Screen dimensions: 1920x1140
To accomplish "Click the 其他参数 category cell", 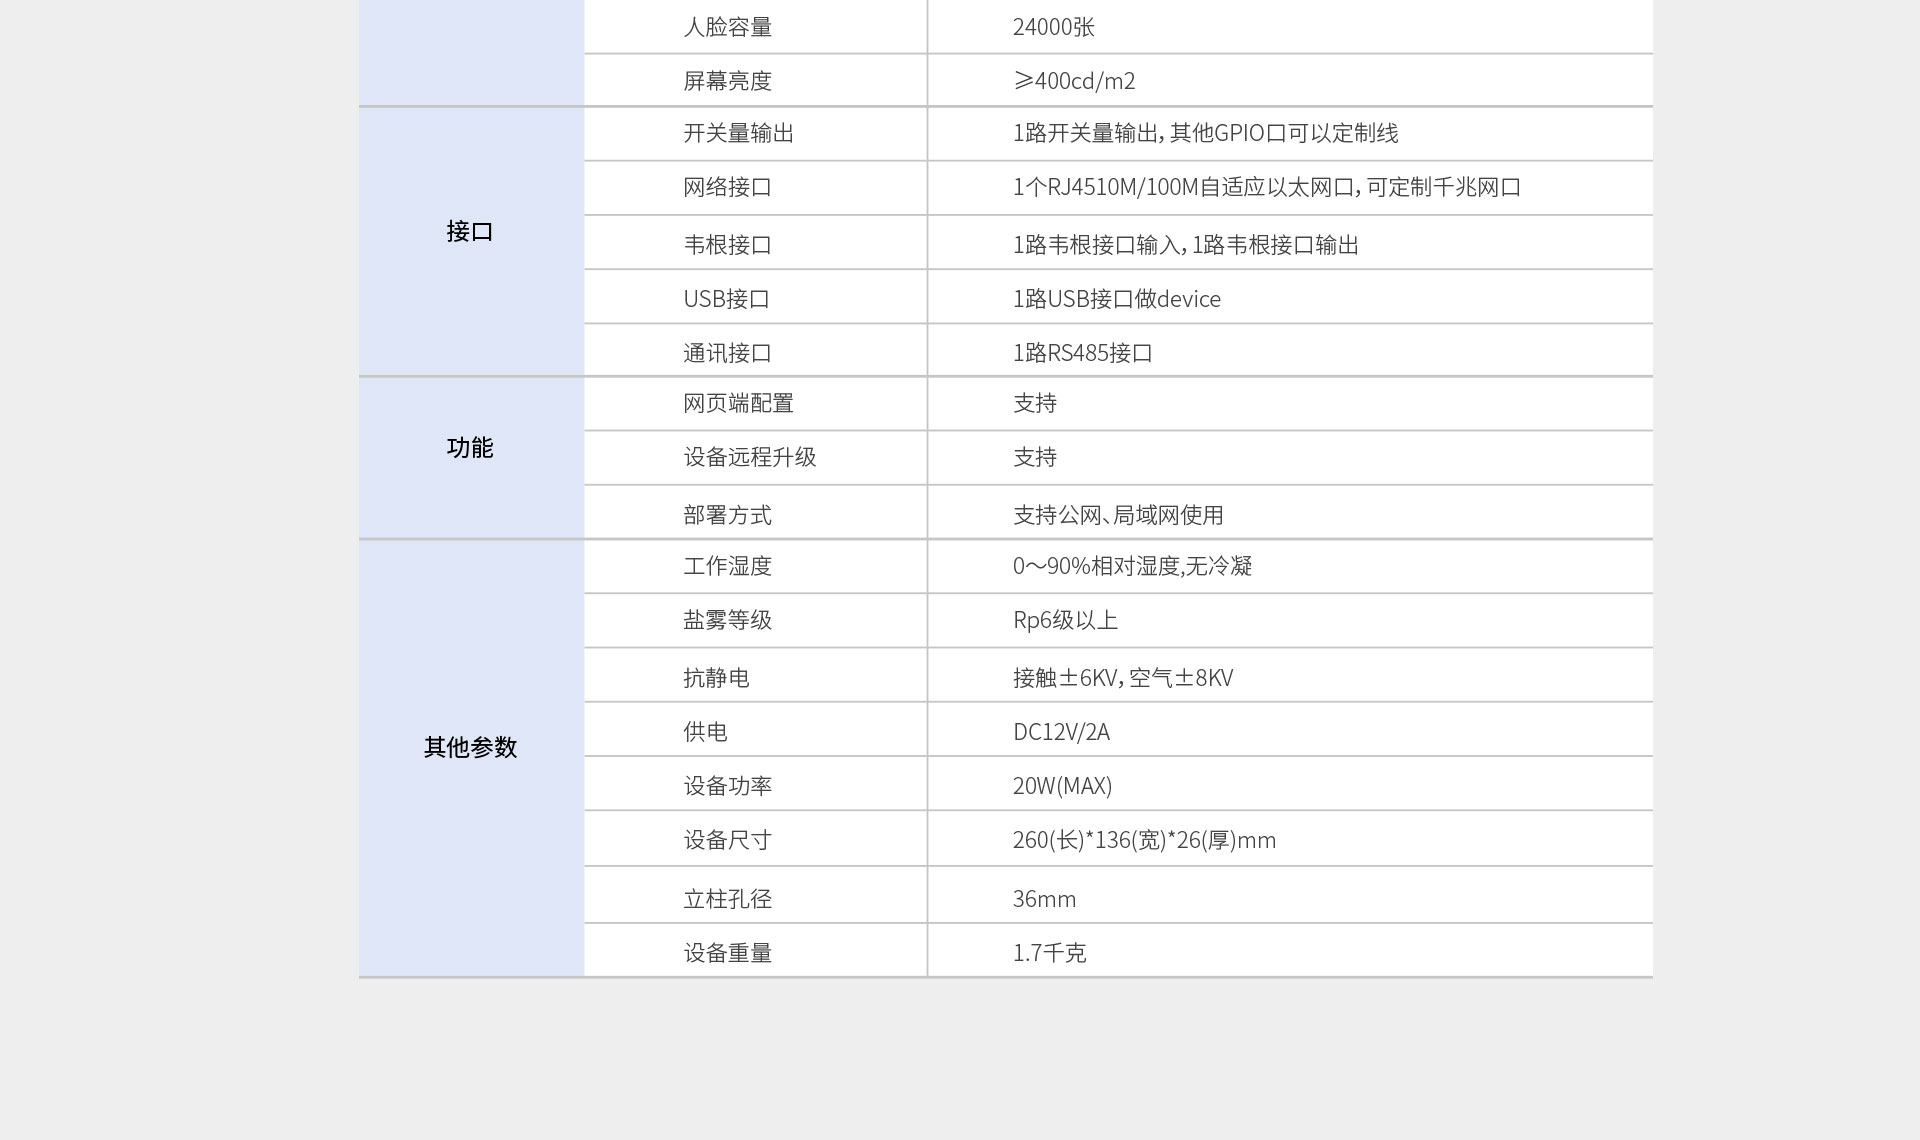I will coord(469,747).
